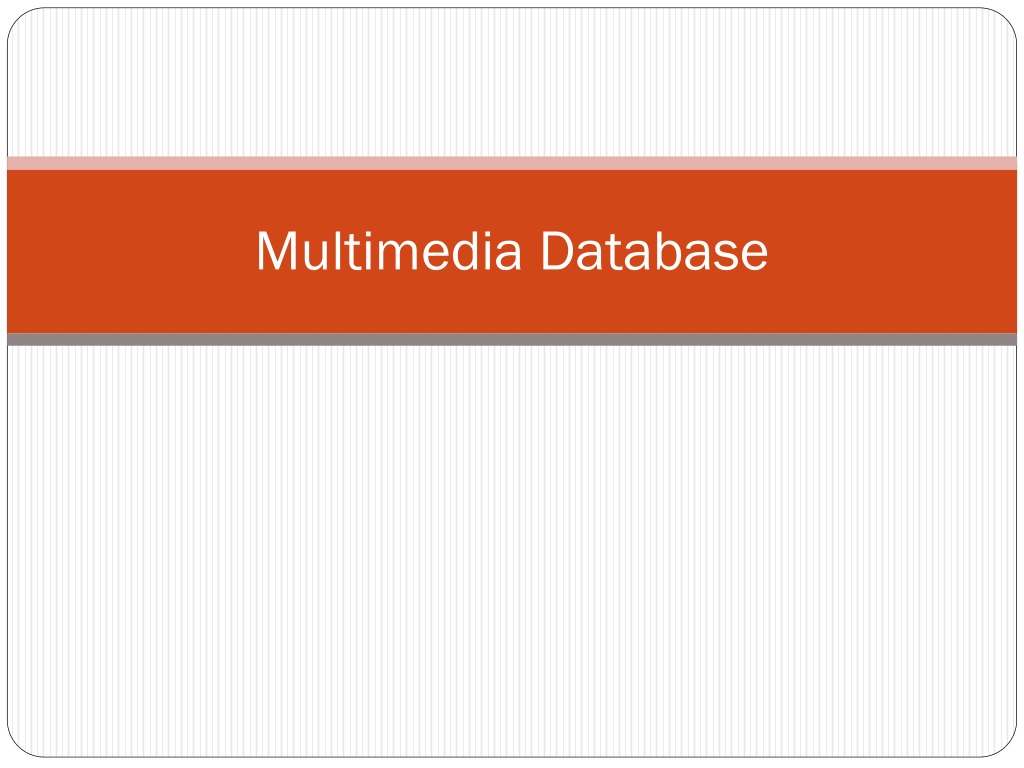Click the final letter e of Database

754,255
